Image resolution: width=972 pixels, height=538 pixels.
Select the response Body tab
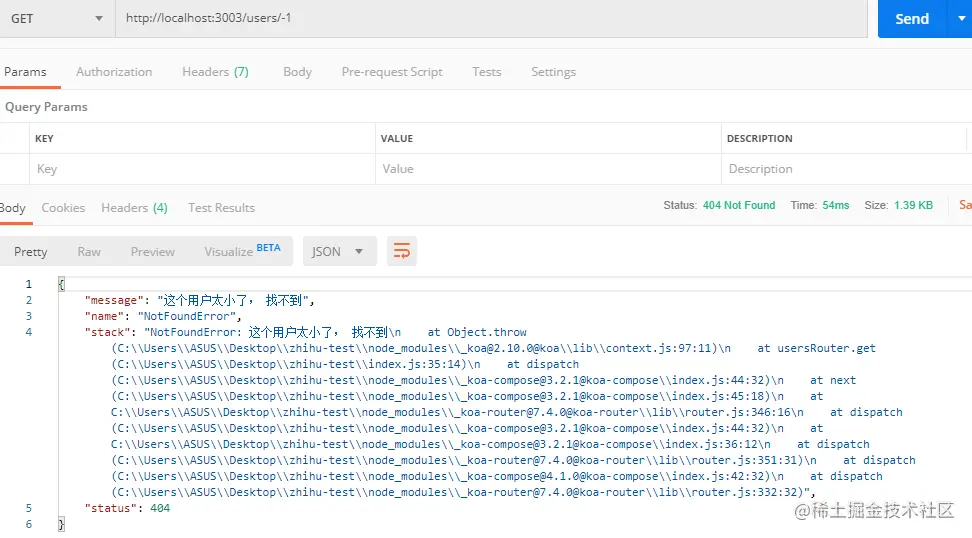(x=12, y=208)
